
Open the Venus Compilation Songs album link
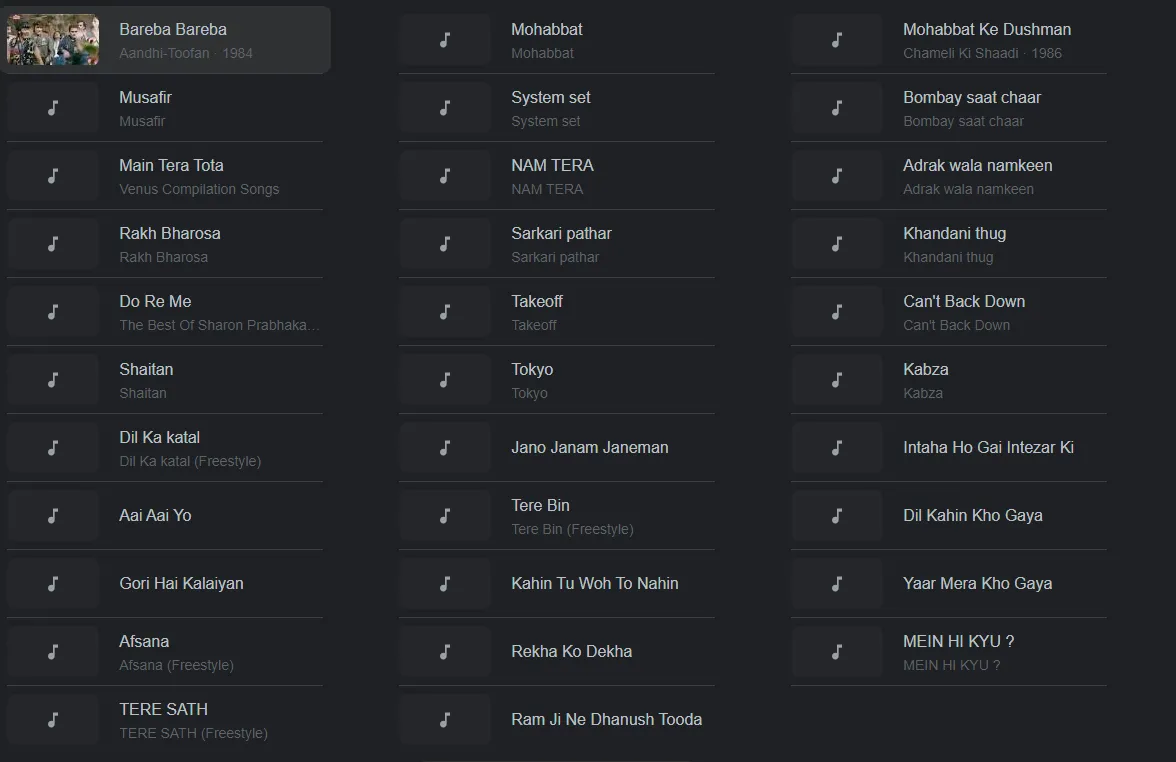(199, 189)
